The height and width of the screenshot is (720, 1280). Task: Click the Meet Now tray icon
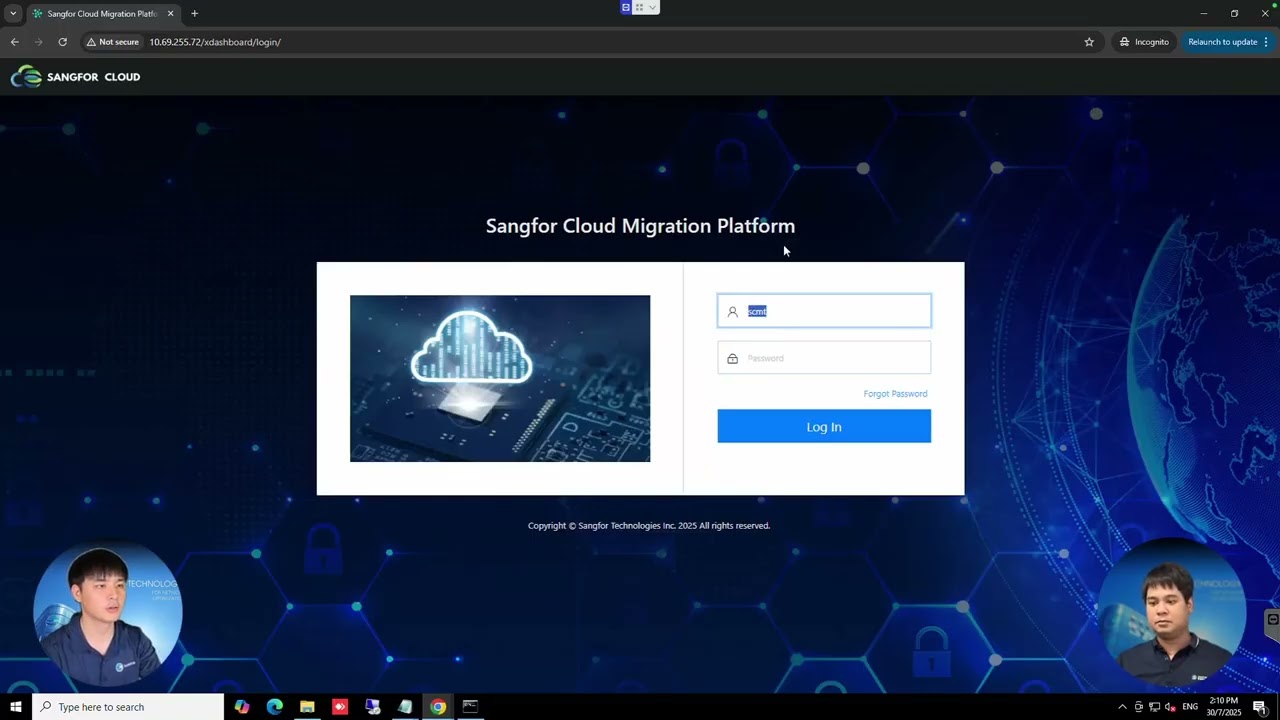[1138, 707]
